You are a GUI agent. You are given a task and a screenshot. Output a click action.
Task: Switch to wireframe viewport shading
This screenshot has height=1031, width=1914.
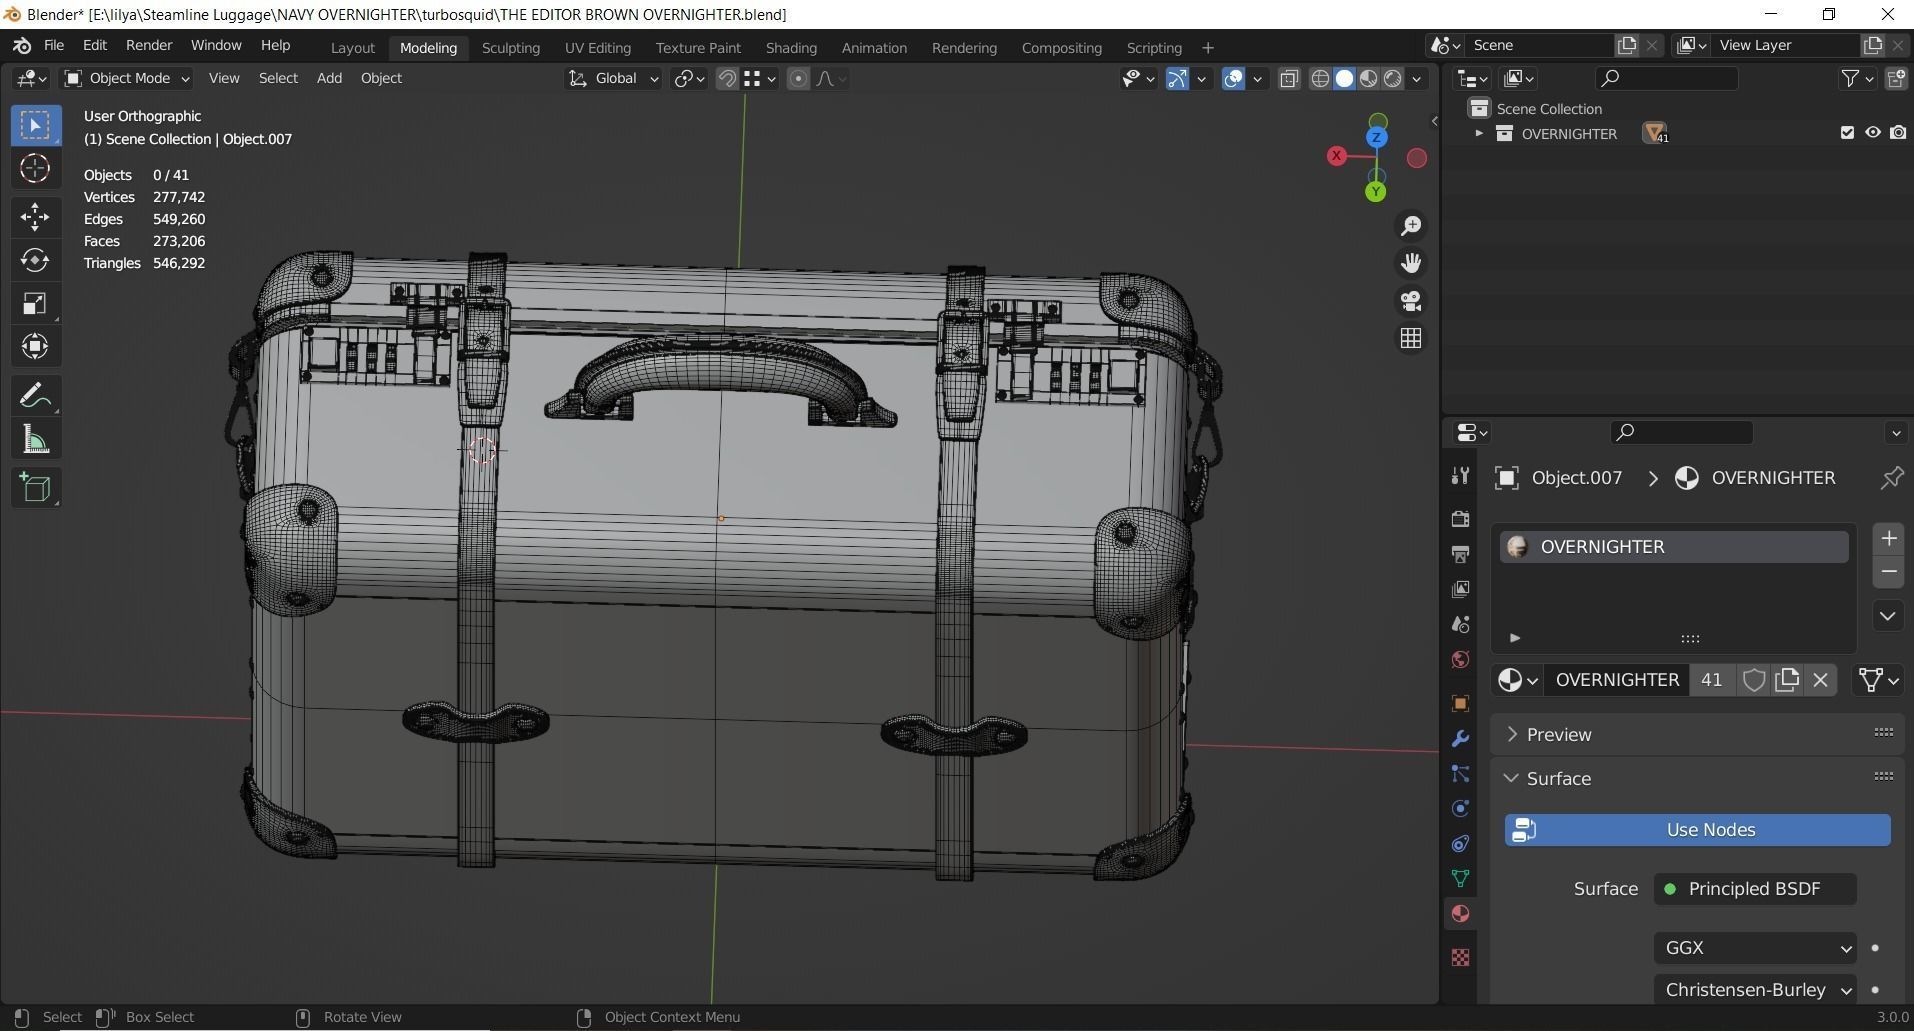1320,78
